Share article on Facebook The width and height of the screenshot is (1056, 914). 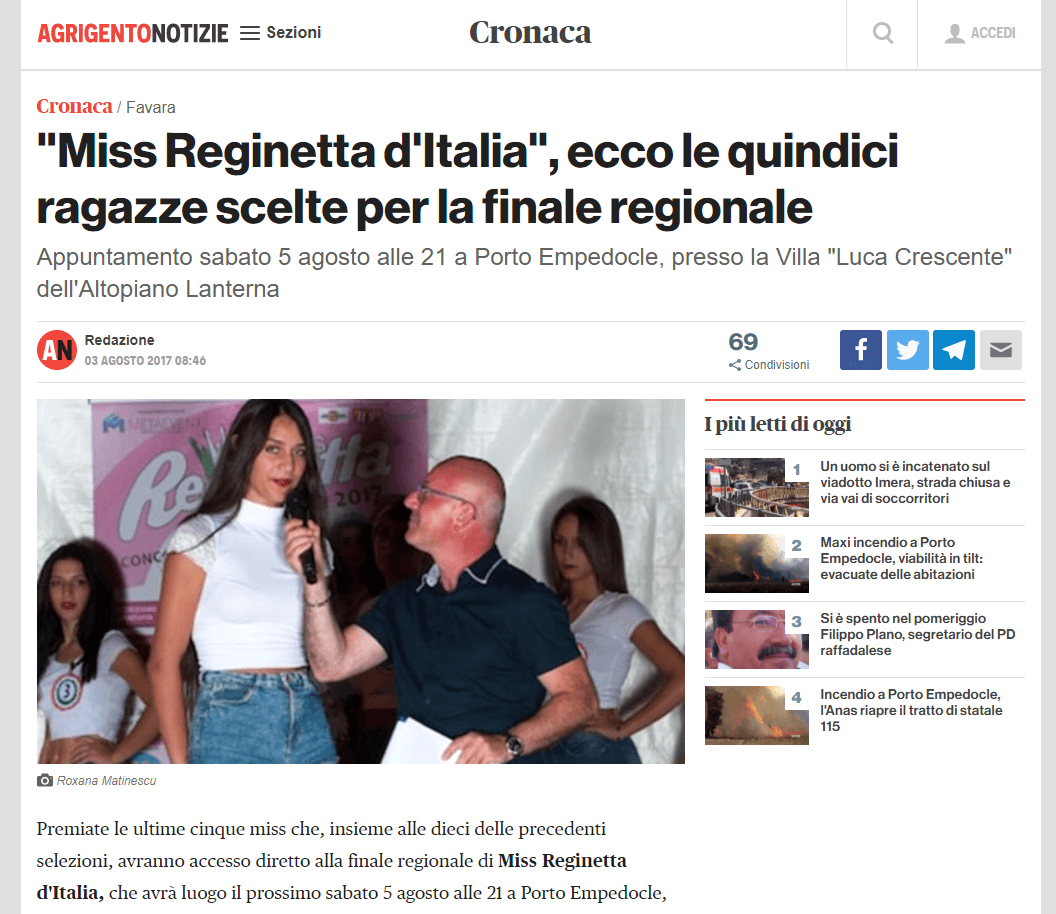(x=860, y=350)
